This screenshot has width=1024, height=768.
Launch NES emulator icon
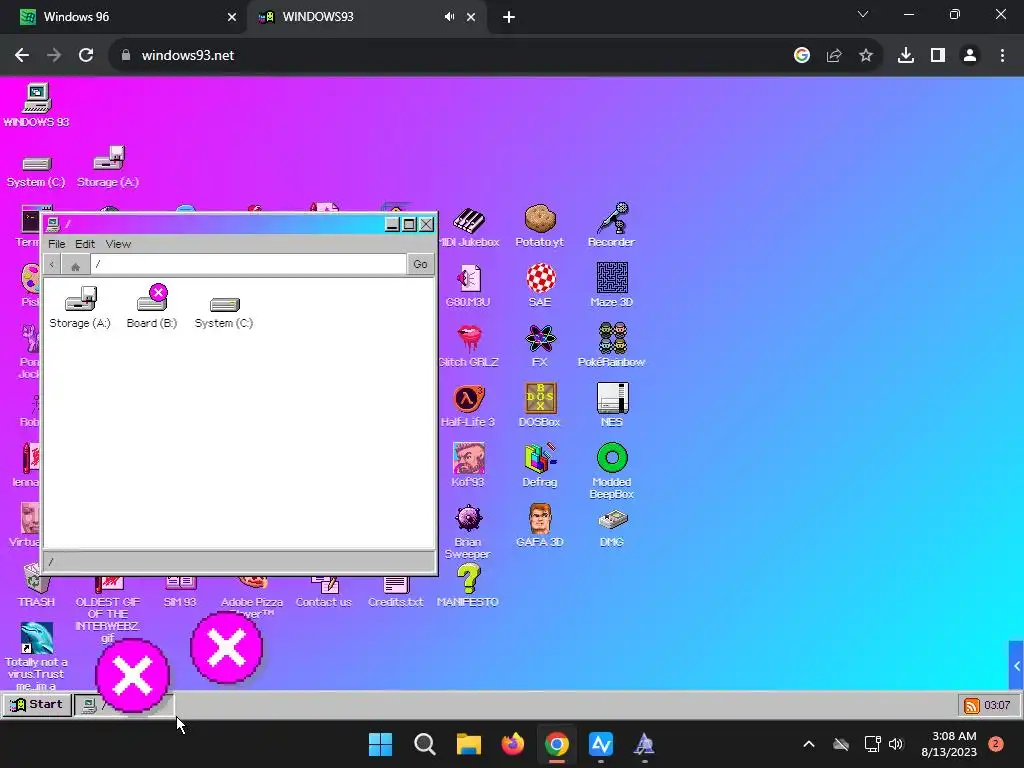[612, 405]
